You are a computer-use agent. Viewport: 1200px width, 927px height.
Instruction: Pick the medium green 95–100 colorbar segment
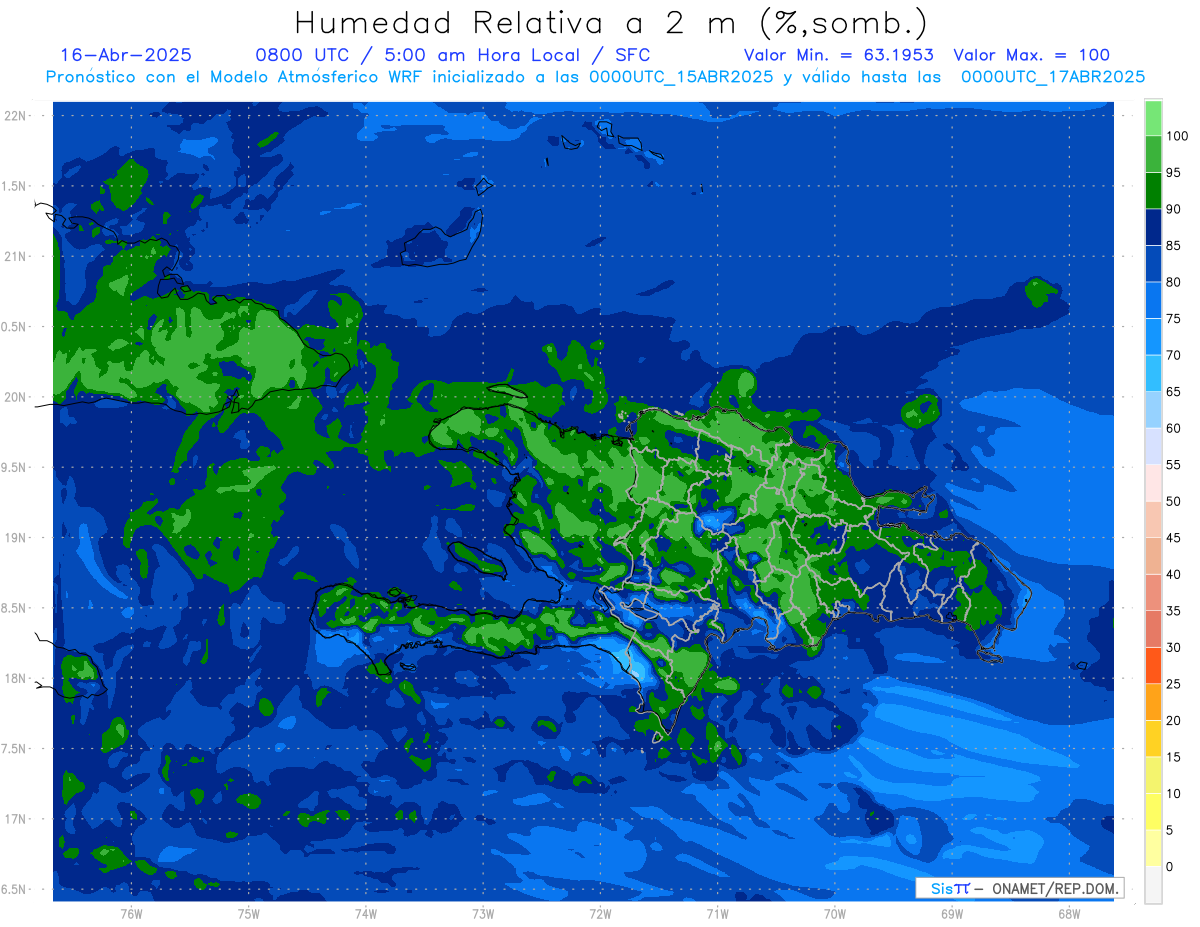1153,154
